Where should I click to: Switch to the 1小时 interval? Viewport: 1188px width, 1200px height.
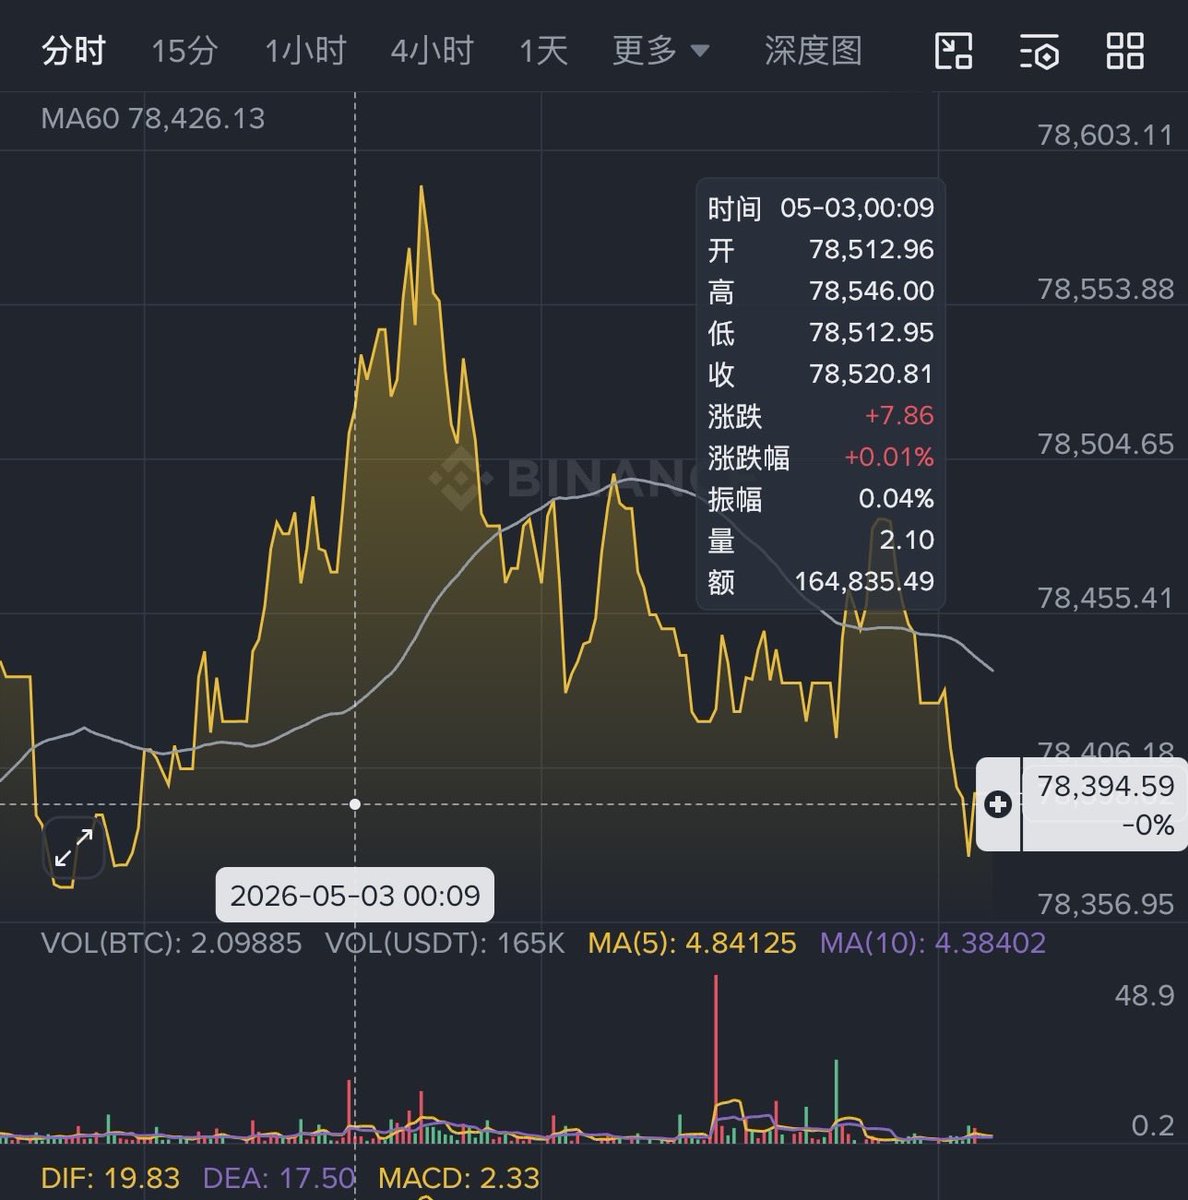pyautogui.click(x=305, y=50)
